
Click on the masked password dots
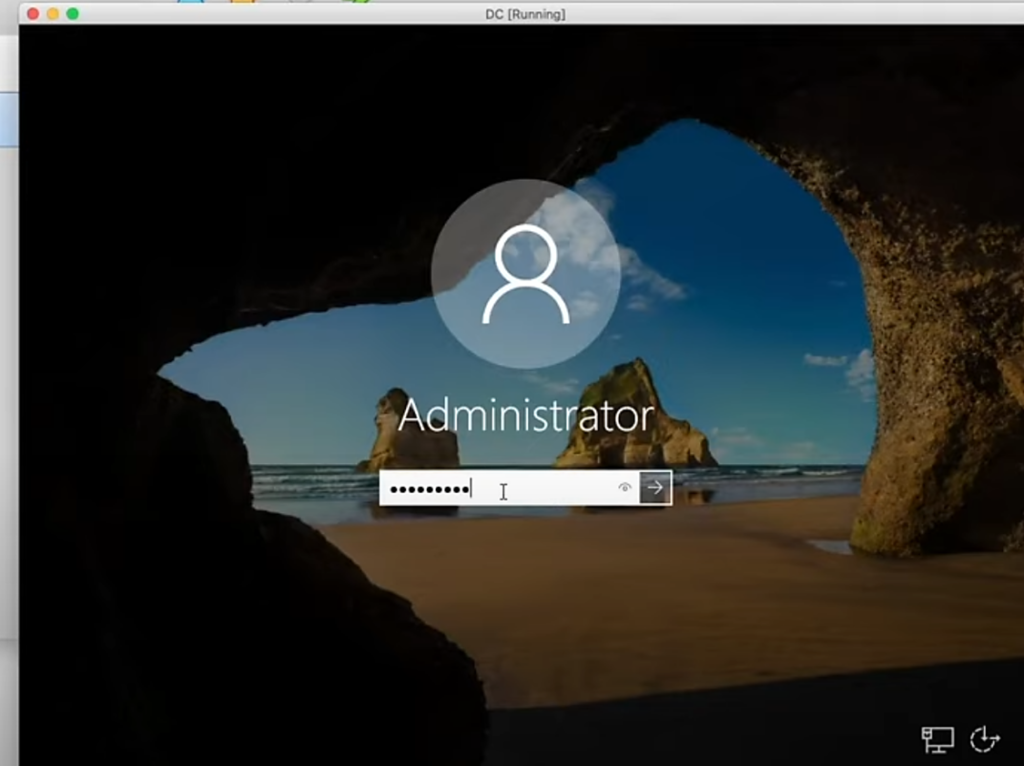pyautogui.click(x=429, y=489)
